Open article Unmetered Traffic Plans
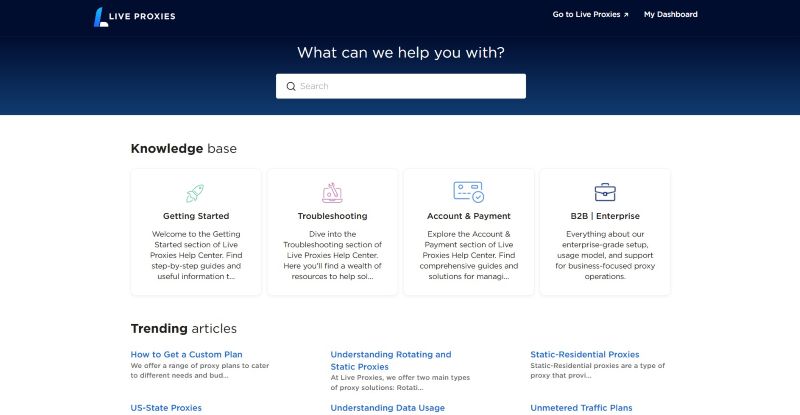Viewport: 800px width, 415px height. (x=581, y=408)
